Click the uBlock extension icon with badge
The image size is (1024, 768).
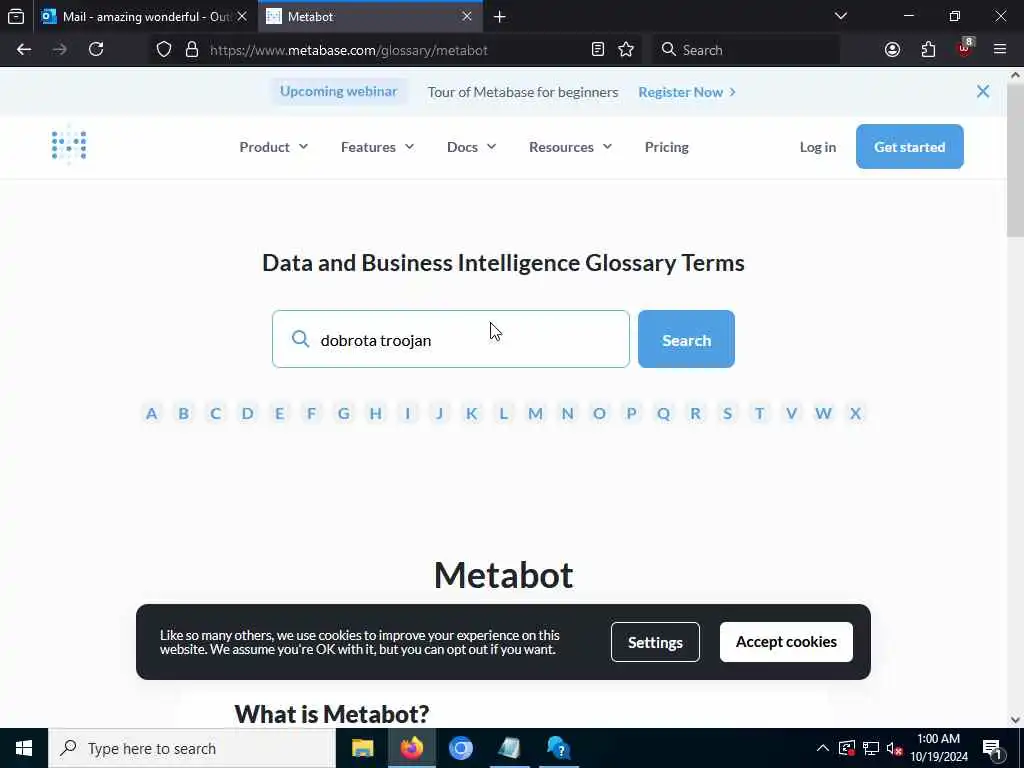click(965, 48)
